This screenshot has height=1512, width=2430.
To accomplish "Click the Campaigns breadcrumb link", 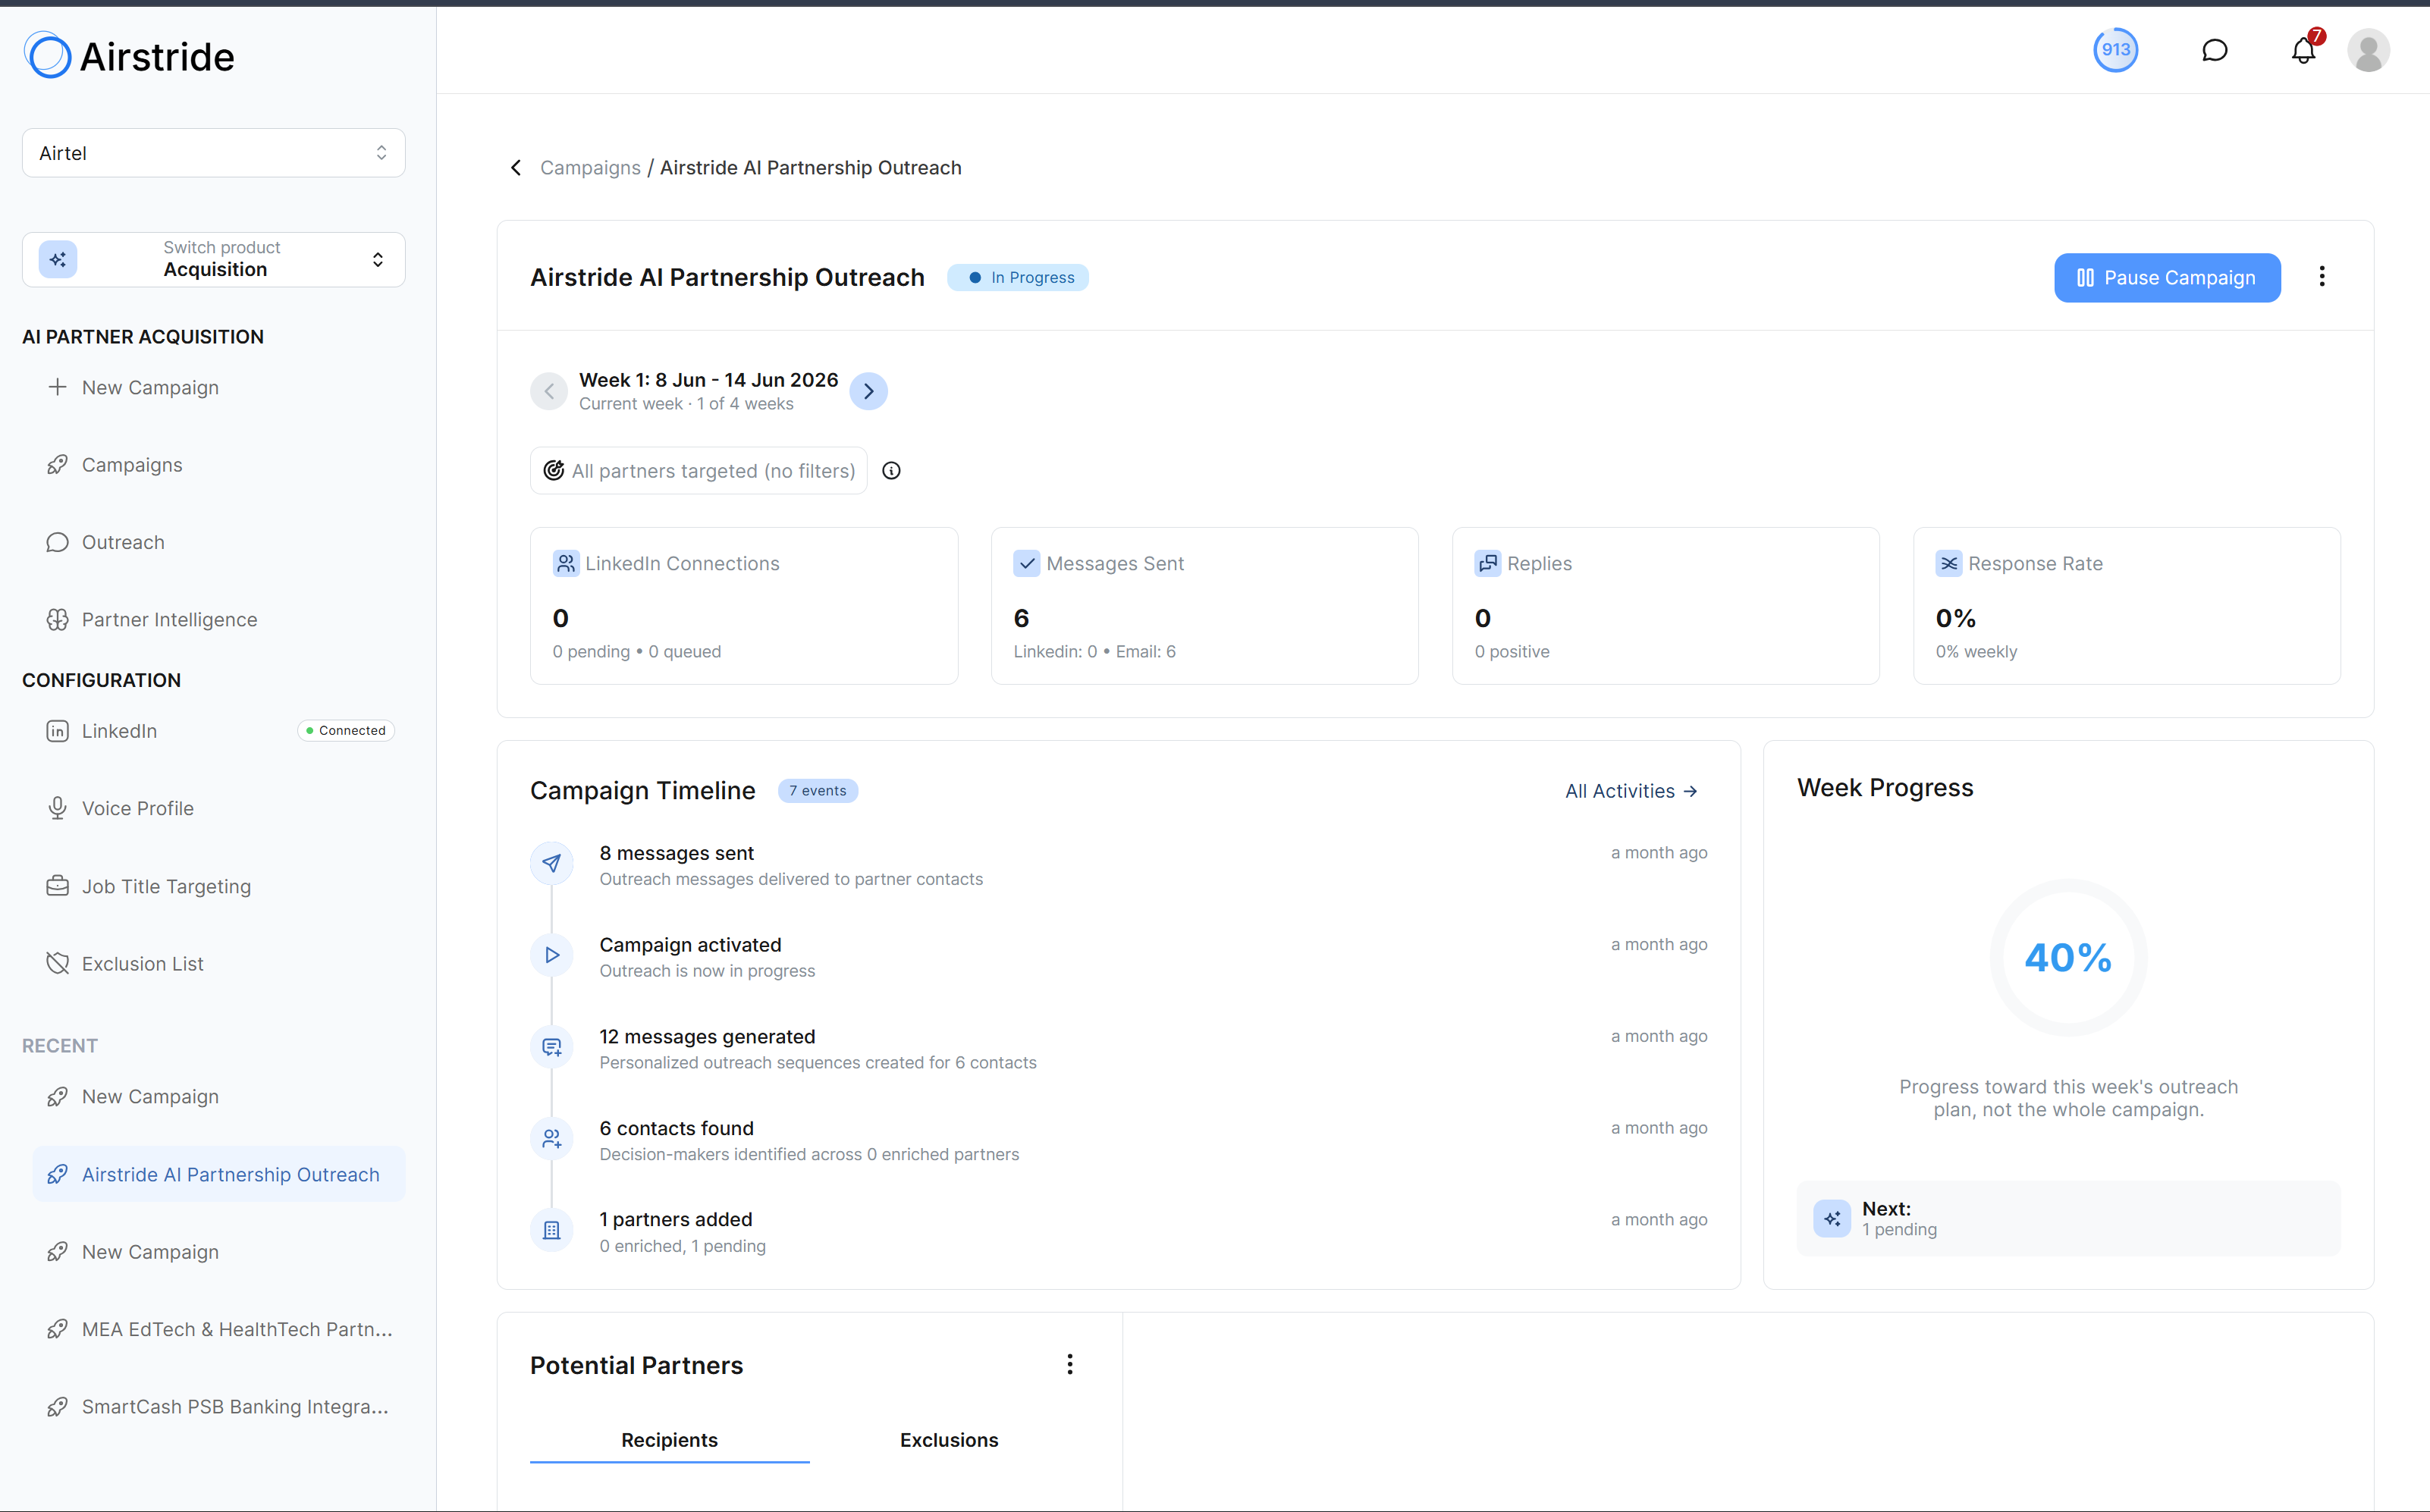I will [590, 168].
